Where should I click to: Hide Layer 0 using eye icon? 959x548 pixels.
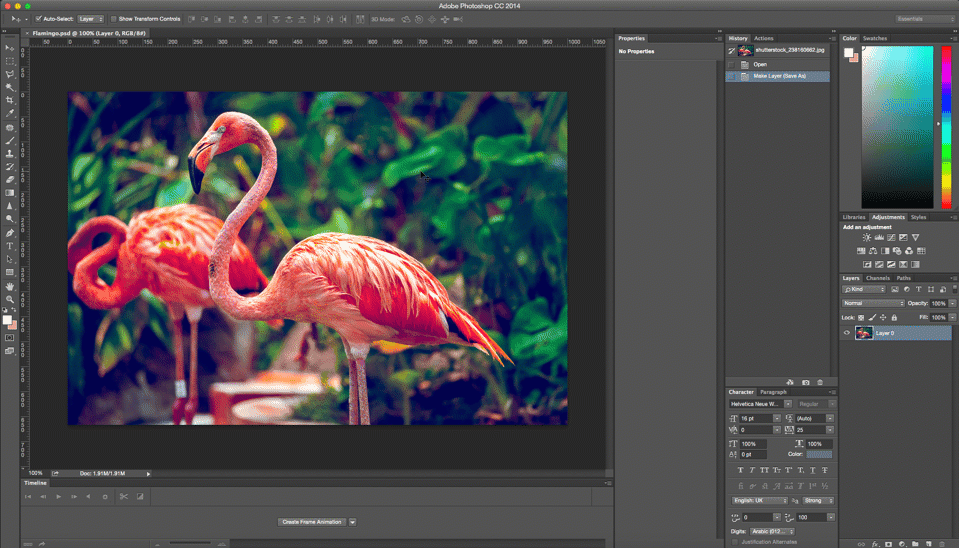(847, 333)
